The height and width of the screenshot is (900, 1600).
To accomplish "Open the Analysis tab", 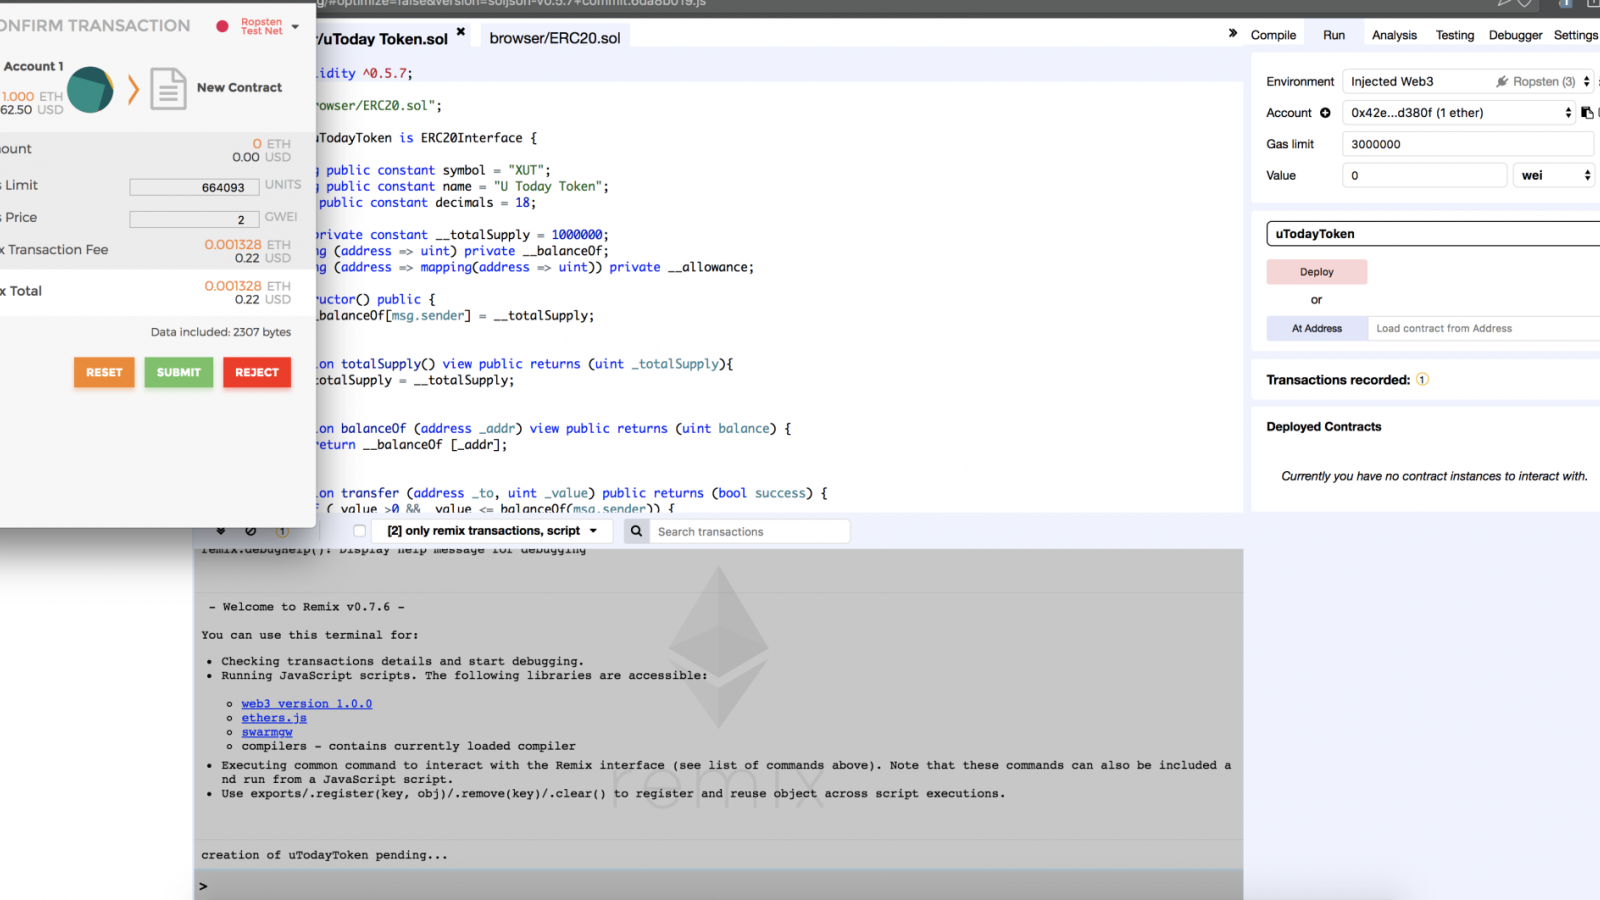I will 1394,35.
